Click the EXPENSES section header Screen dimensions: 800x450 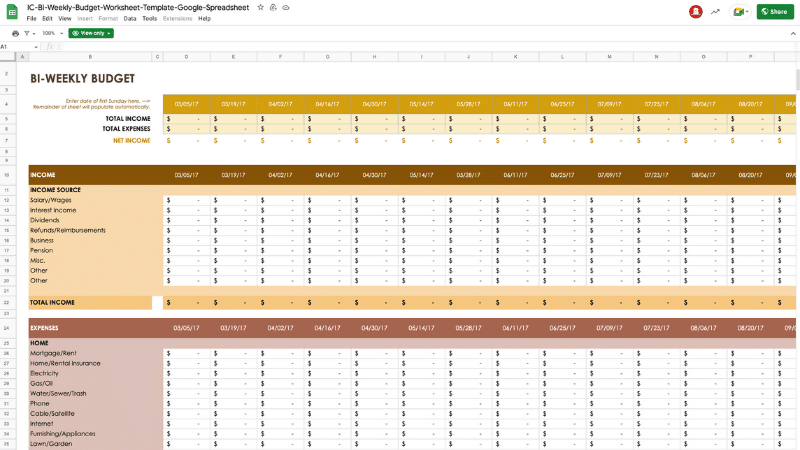pos(44,328)
